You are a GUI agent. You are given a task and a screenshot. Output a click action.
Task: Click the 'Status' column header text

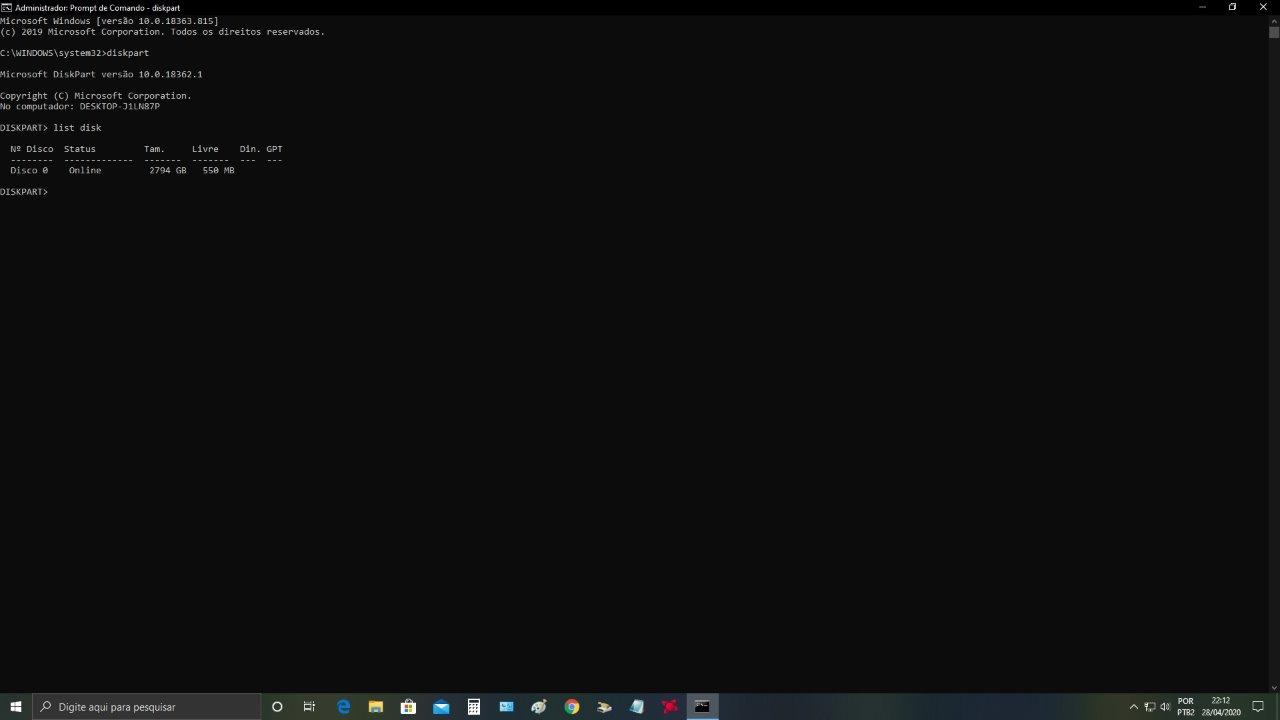tap(80, 149)
